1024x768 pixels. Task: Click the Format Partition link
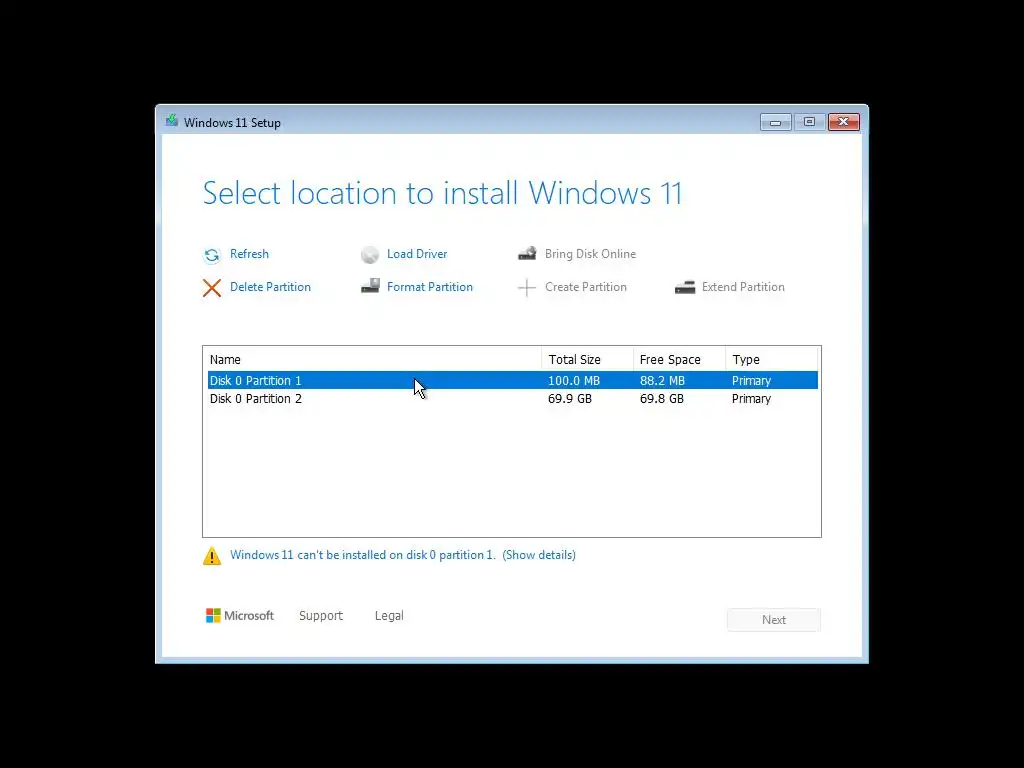[x=430, y=287]
